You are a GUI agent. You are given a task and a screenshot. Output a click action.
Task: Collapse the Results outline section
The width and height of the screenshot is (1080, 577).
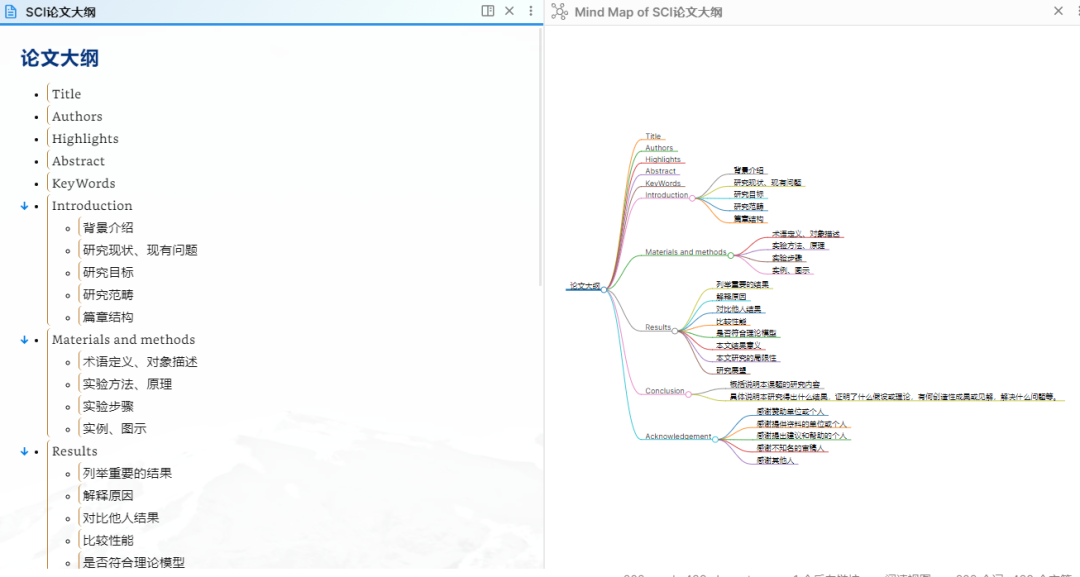[24, 452]
